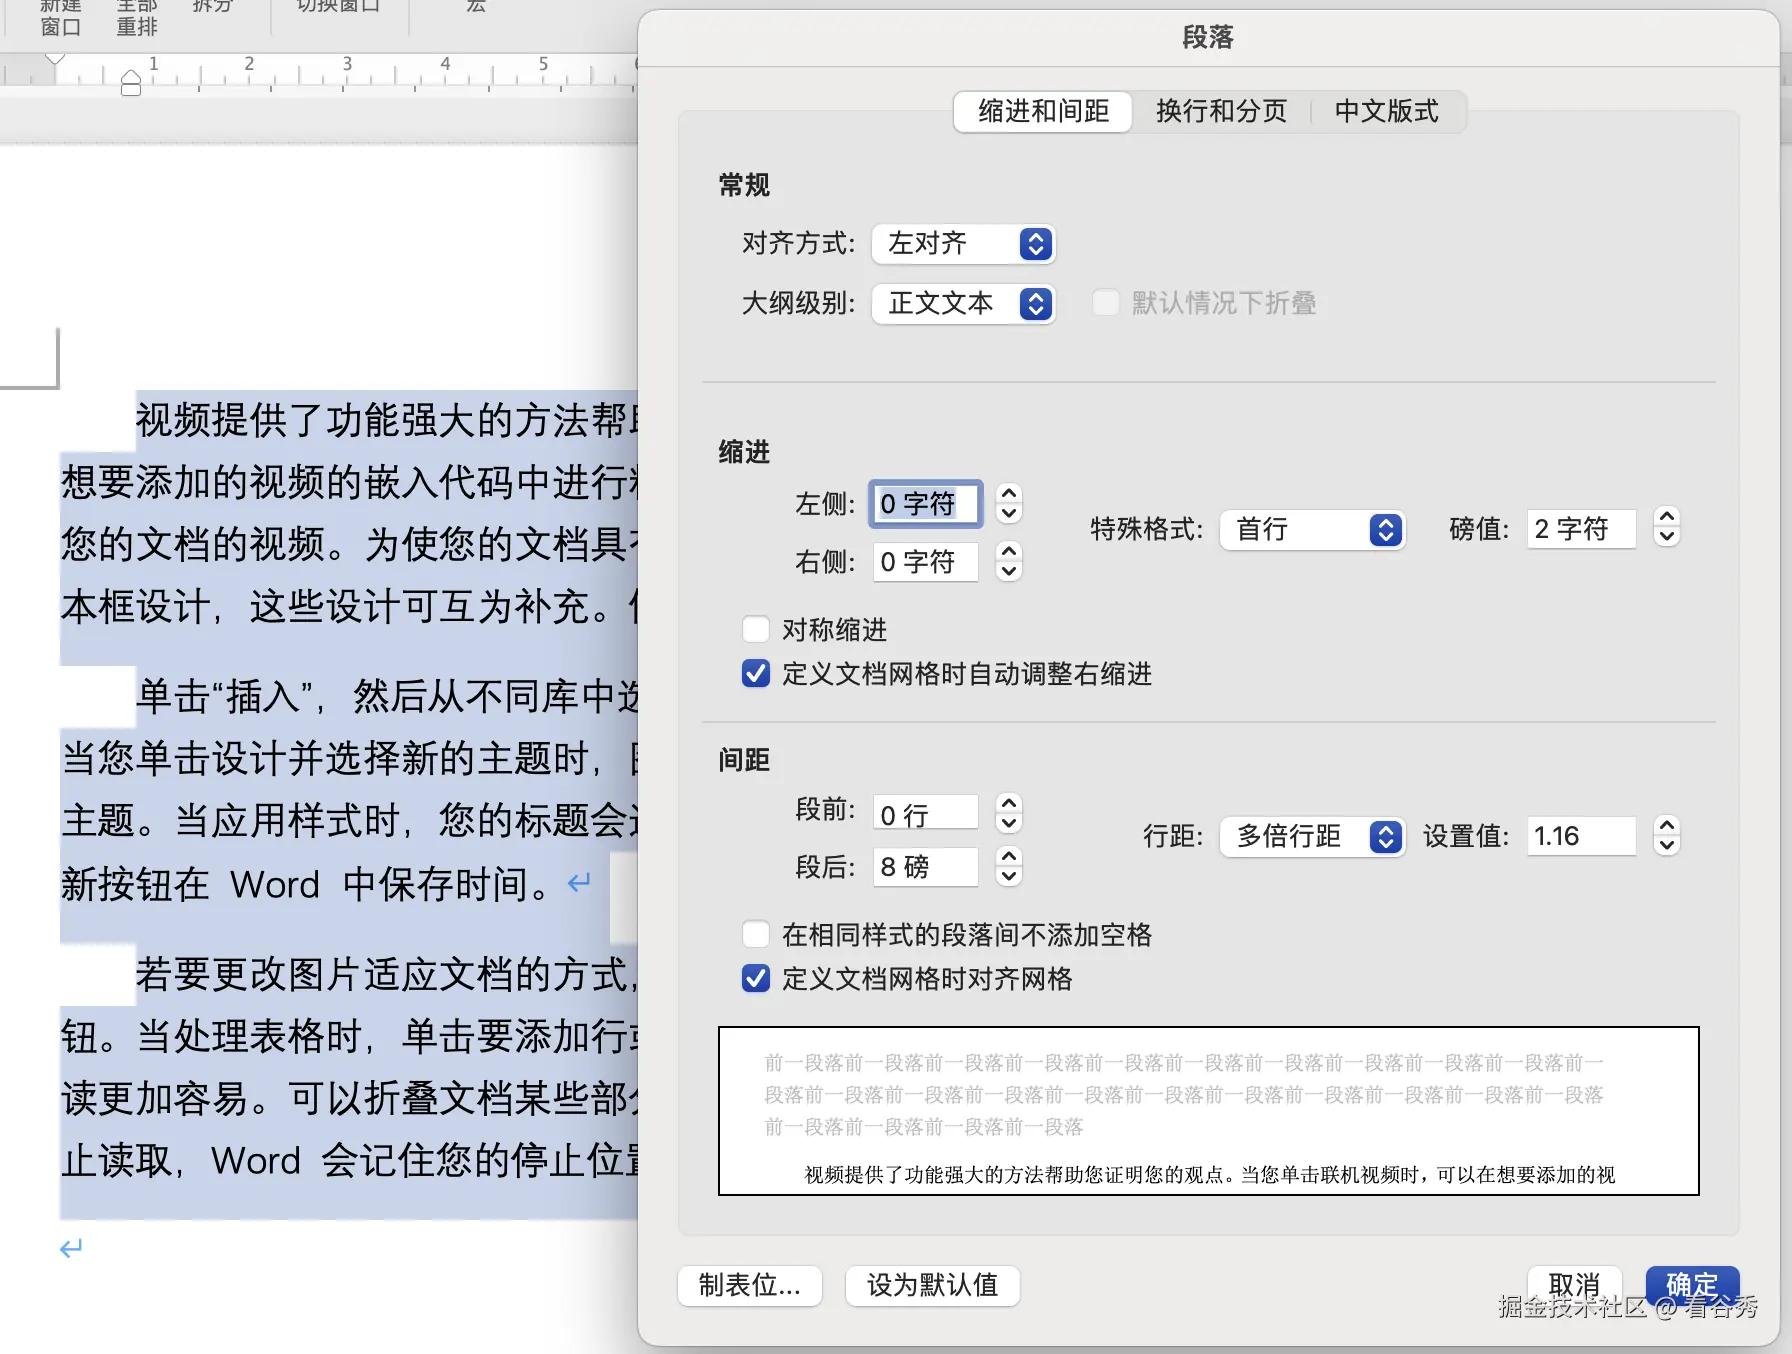Click the 设置值 field showing 1.16
This screenshot has height=1354, width=1792.
(x=1581, y=836)
